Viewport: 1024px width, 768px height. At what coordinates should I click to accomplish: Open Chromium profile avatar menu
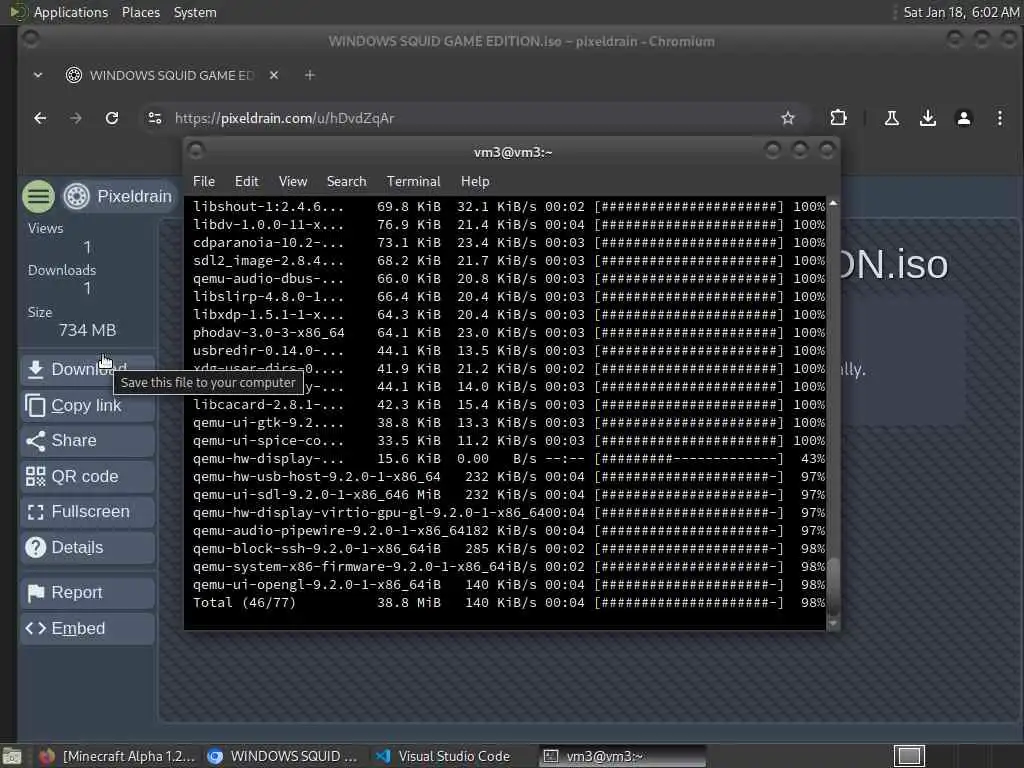[x=963, y=118]
